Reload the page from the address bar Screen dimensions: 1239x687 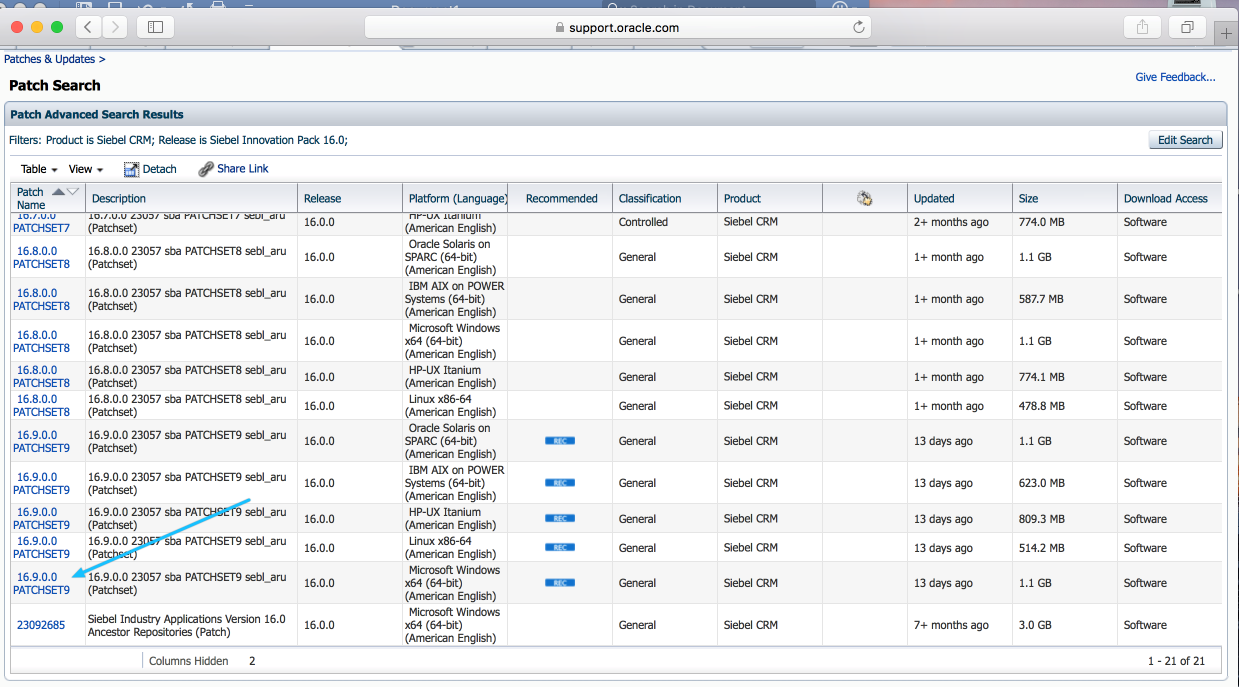(858, 27)
